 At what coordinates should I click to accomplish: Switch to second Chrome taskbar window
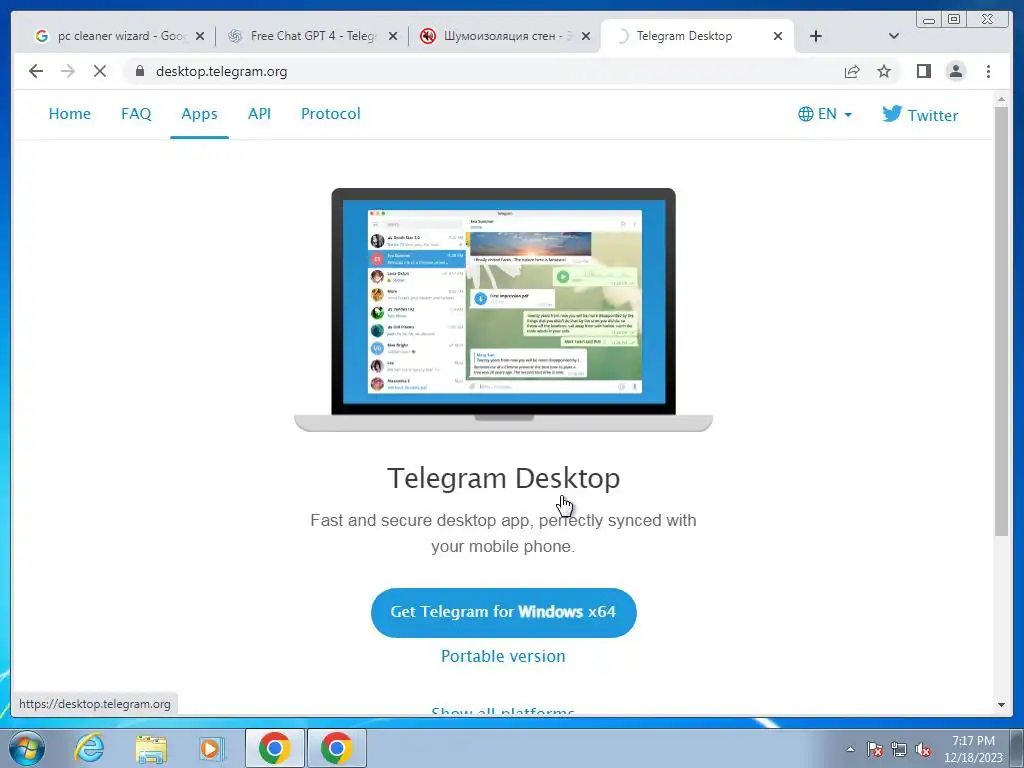point(336,748)
